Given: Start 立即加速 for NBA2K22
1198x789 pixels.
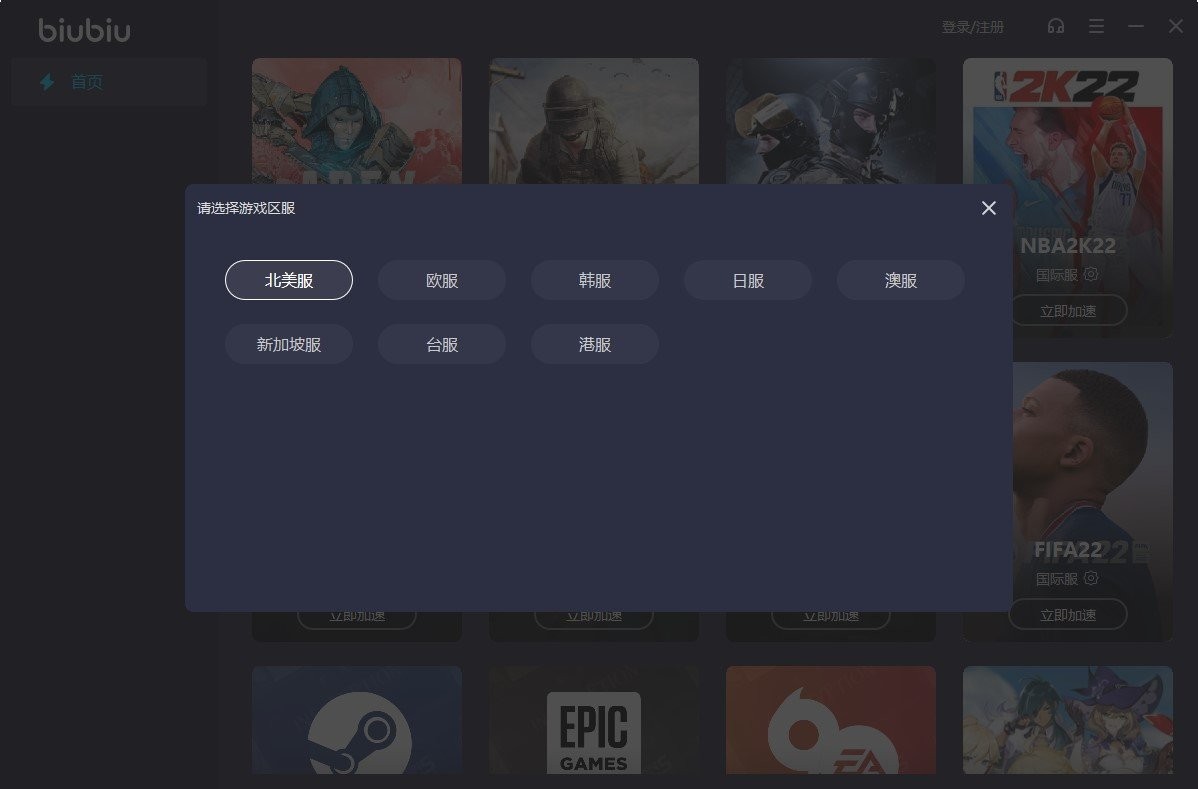Looking at the screenshot, I should 1068,311.
